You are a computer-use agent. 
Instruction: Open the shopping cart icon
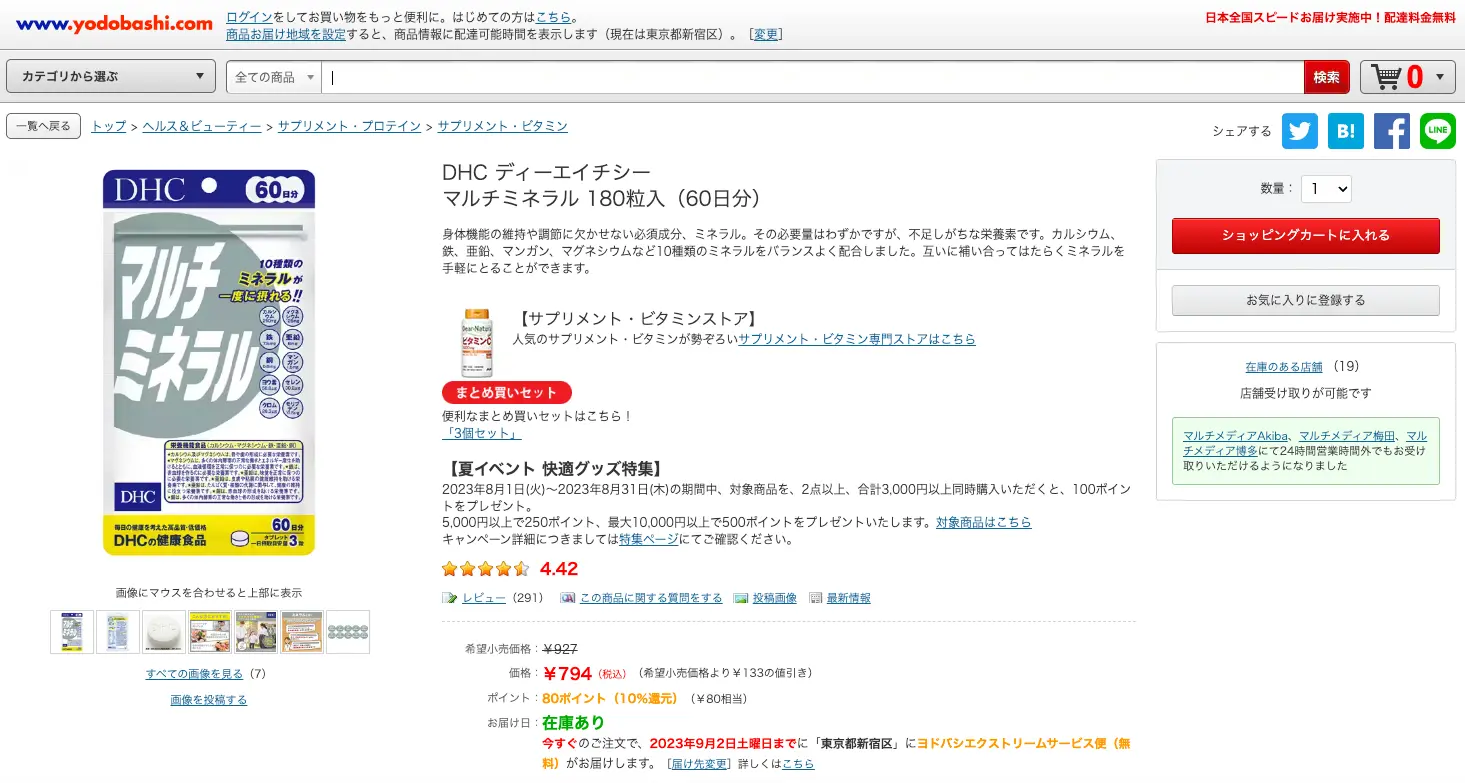[x=1386, y=77]
